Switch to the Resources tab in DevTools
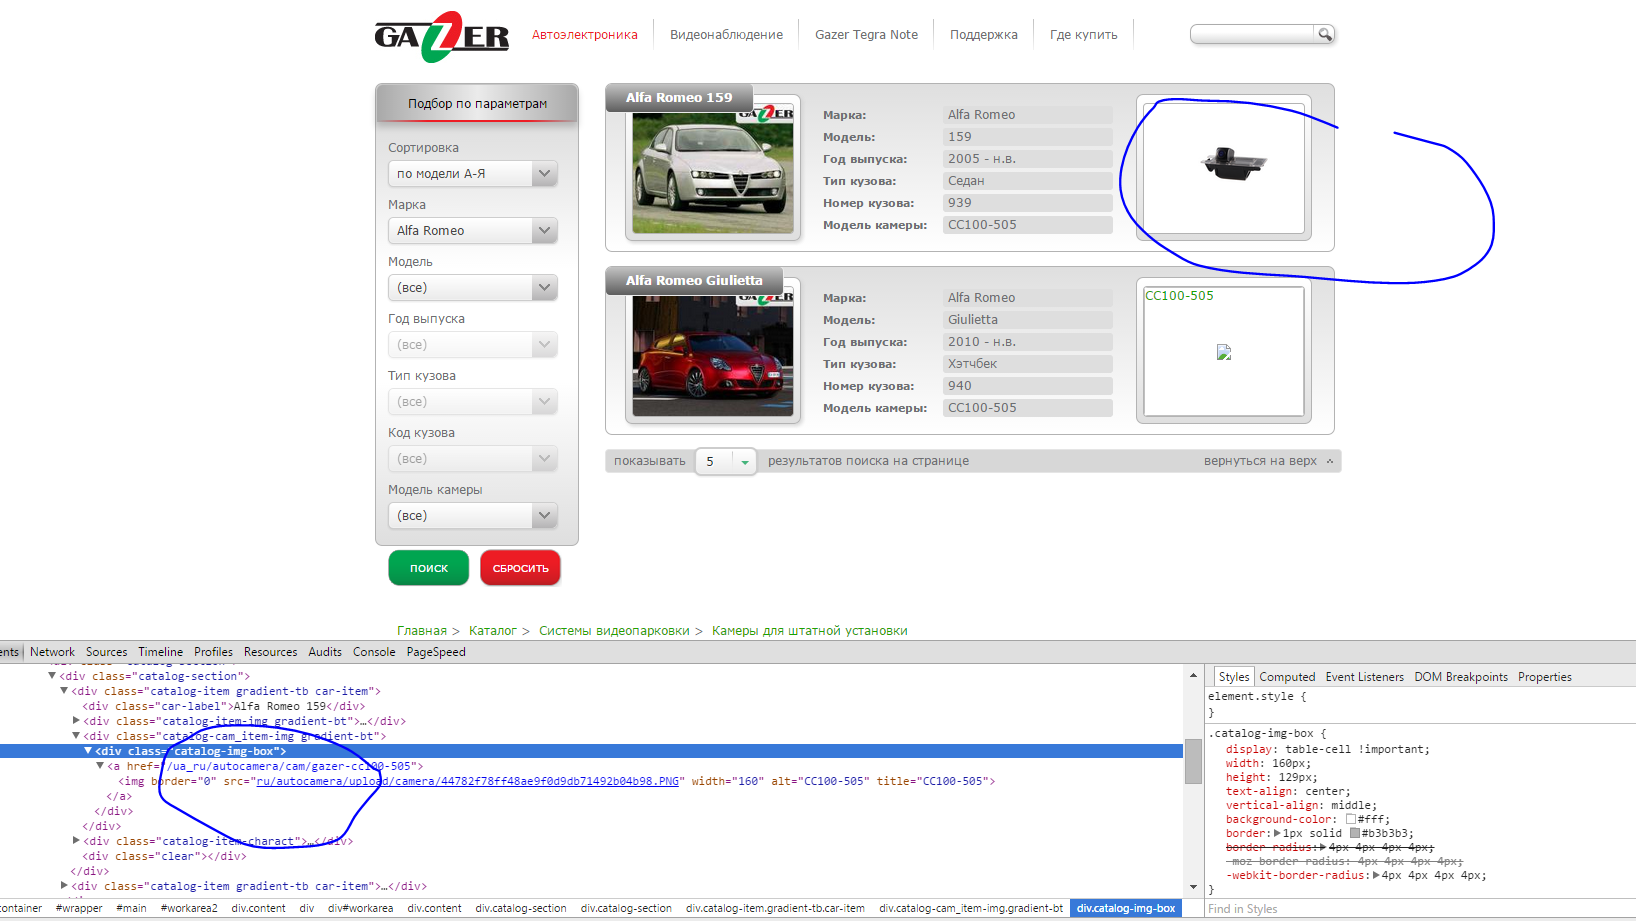This screenshot has height=921, width=1636. click(x=270, y=652)
